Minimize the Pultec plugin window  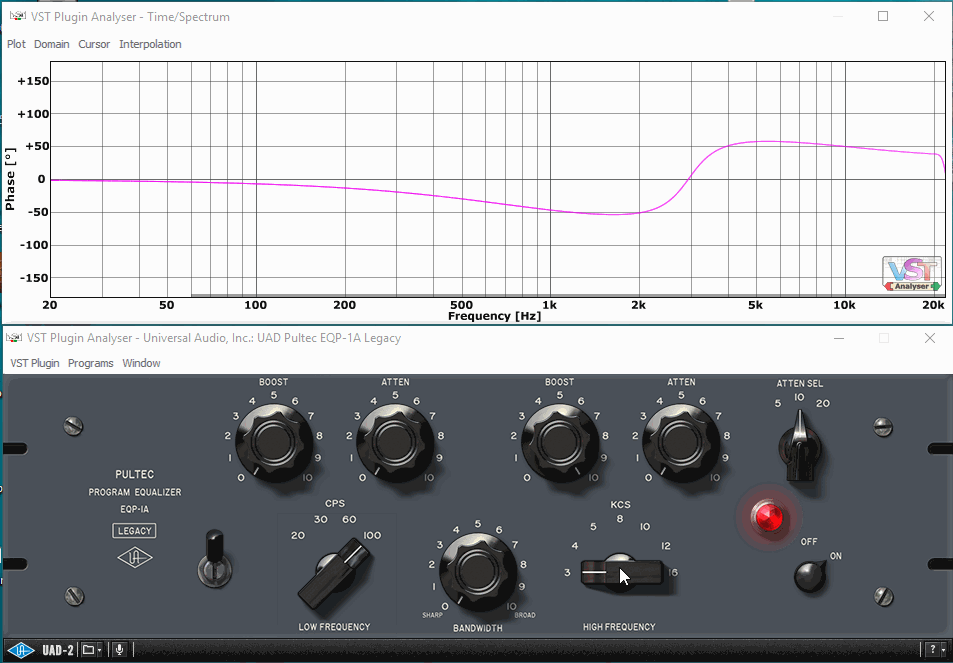click(x=839, y=338)
